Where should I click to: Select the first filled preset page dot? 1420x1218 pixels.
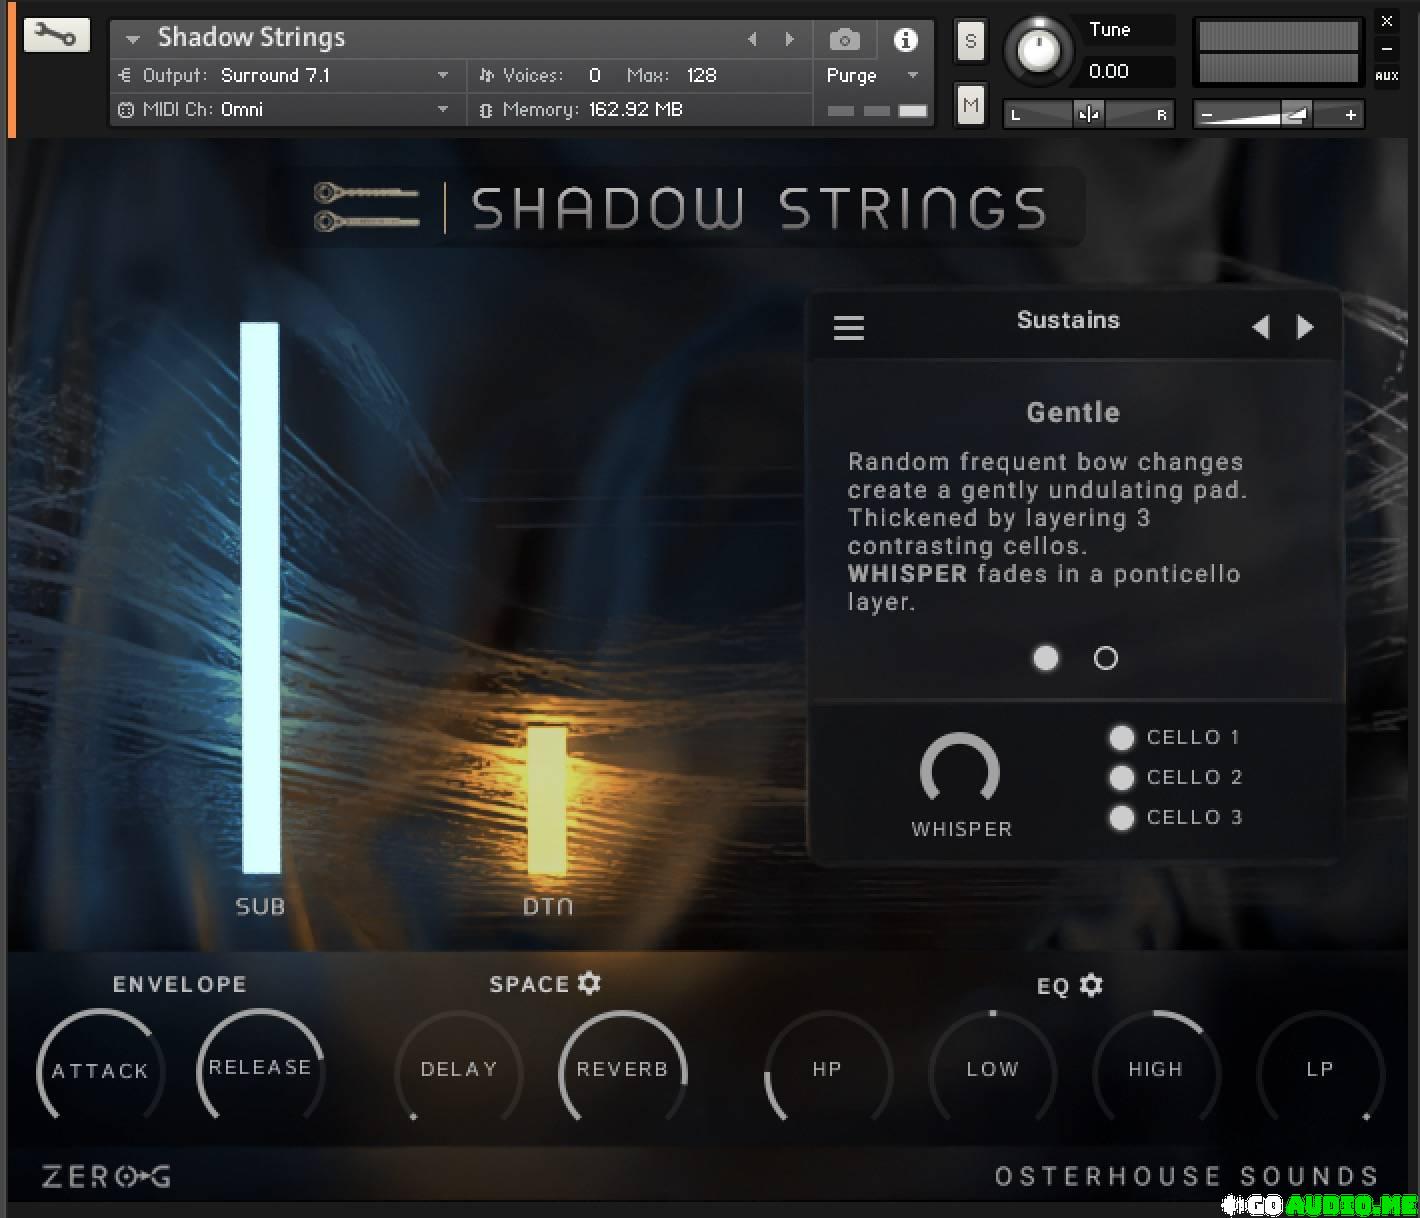[1046, 658]
